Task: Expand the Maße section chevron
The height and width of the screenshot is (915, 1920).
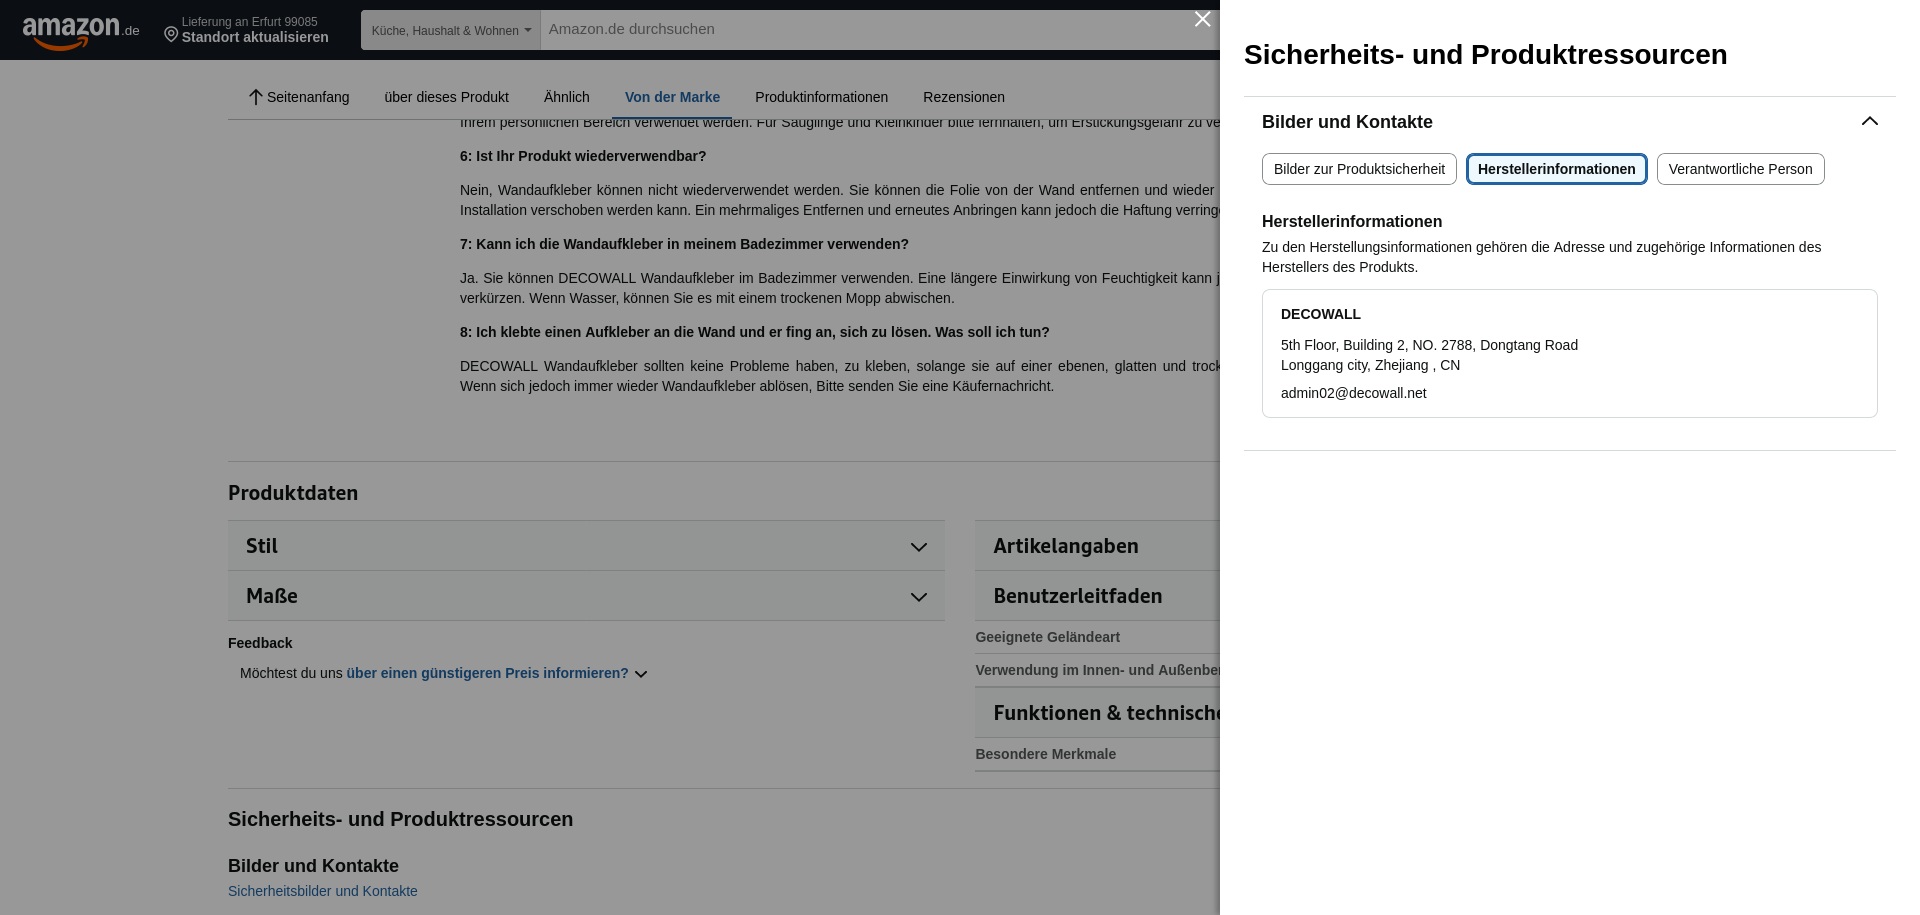Action: click(918, 597)
